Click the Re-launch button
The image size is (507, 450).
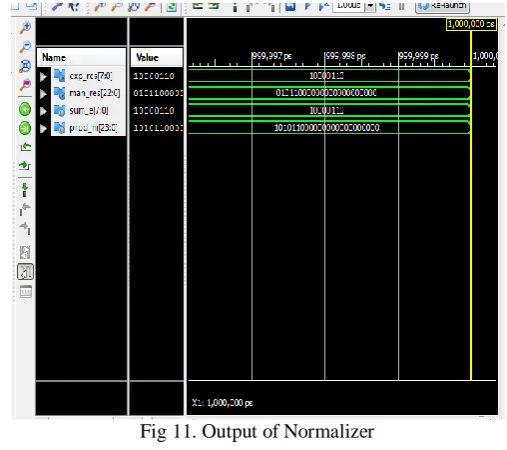click(x=442, y=6)
